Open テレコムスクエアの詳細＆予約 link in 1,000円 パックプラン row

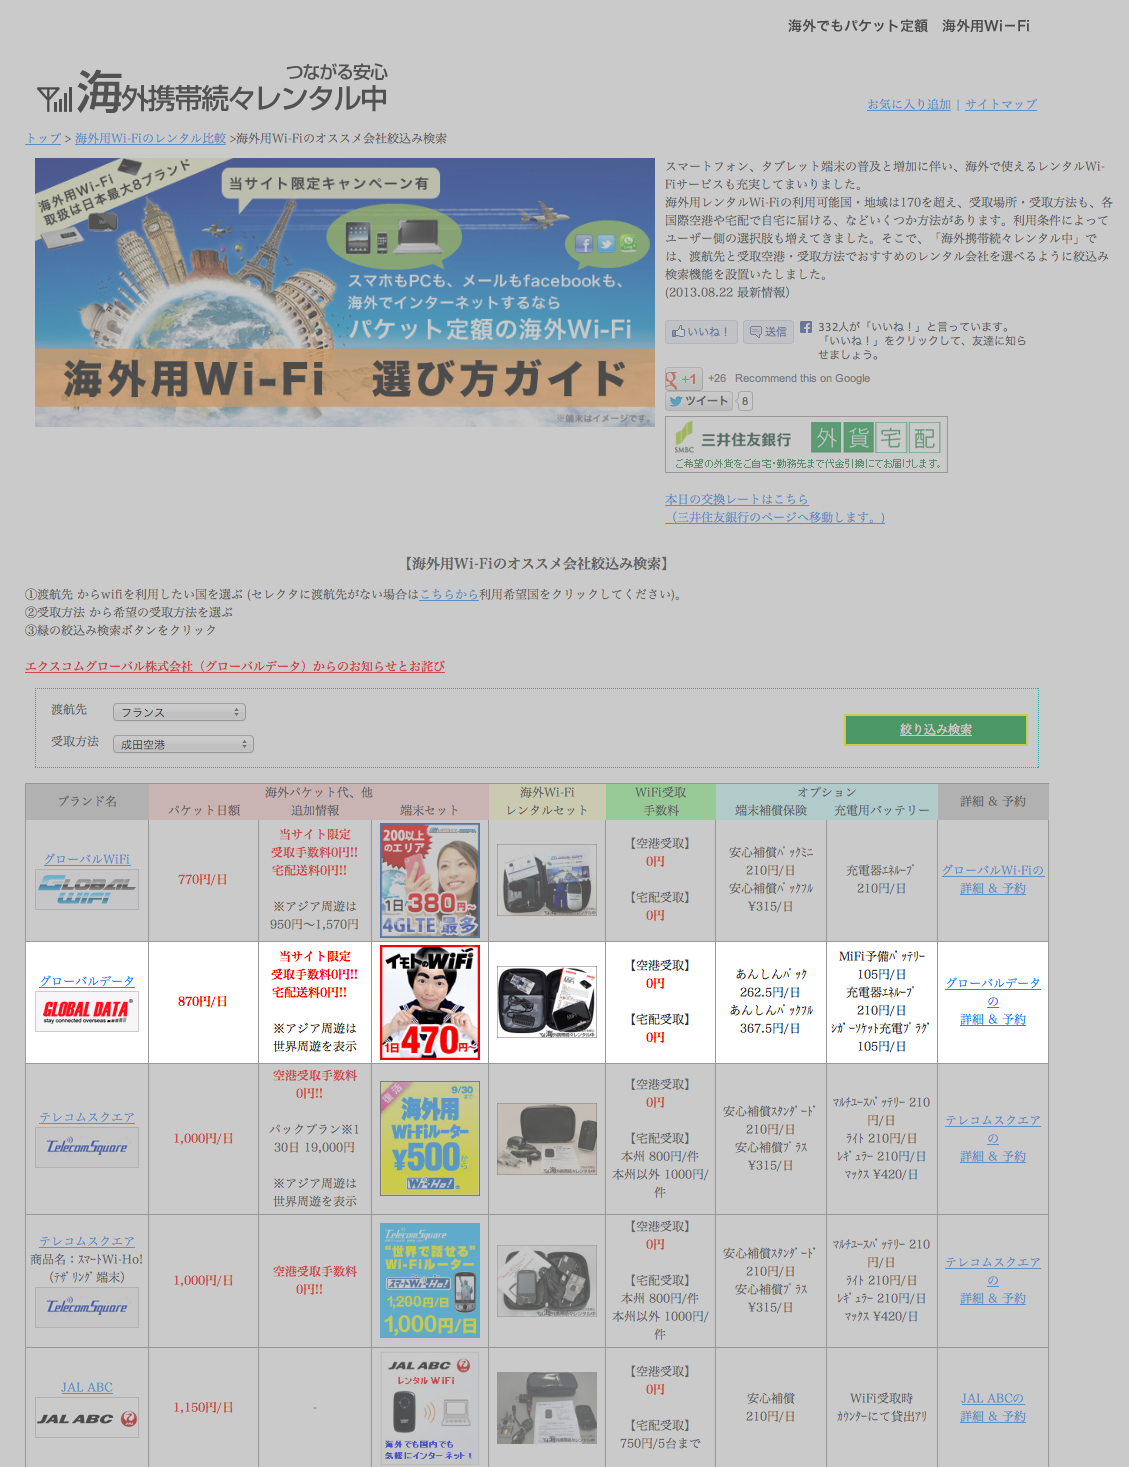click(993, 1138)
